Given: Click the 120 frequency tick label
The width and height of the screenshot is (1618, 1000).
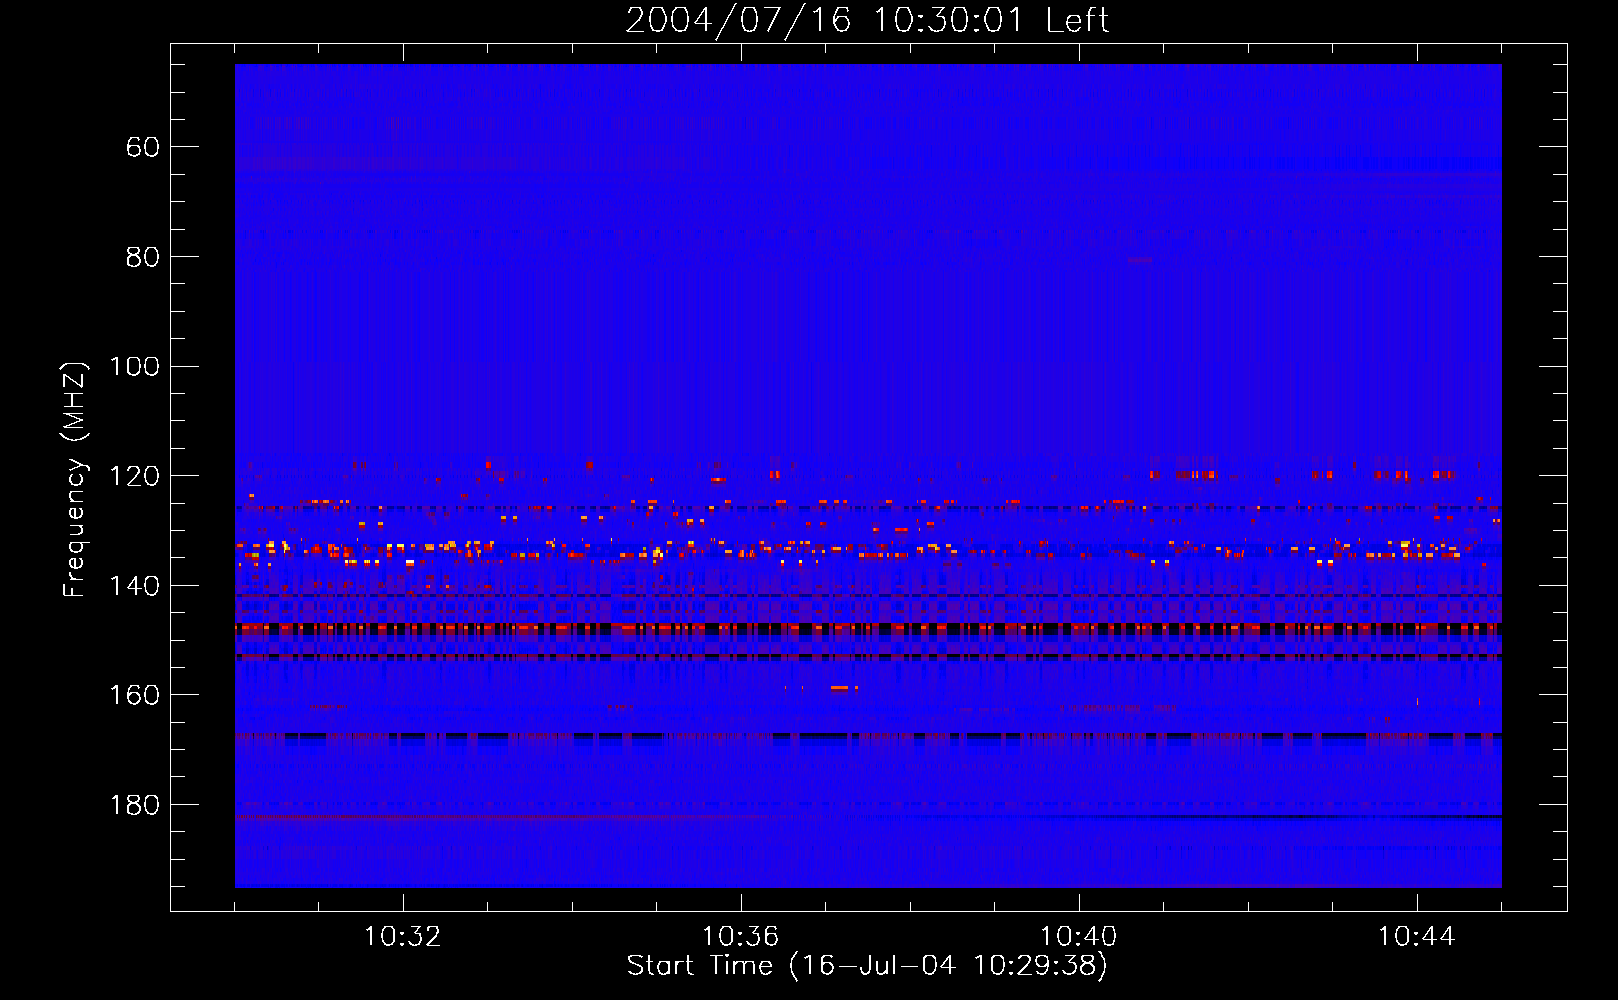Looking at the screenshot, I should tap(135, 476).
